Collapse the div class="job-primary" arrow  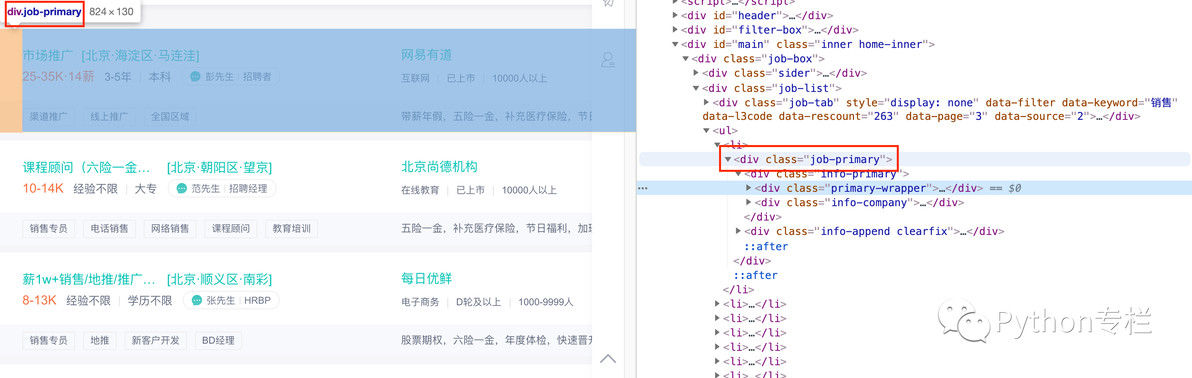coord(728,159)
